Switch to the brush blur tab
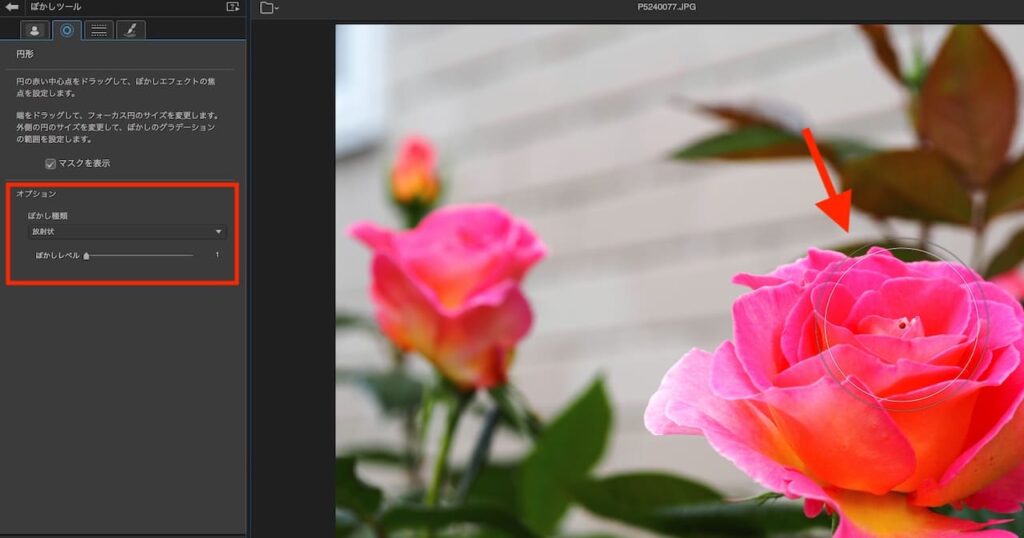 (131, 30)
